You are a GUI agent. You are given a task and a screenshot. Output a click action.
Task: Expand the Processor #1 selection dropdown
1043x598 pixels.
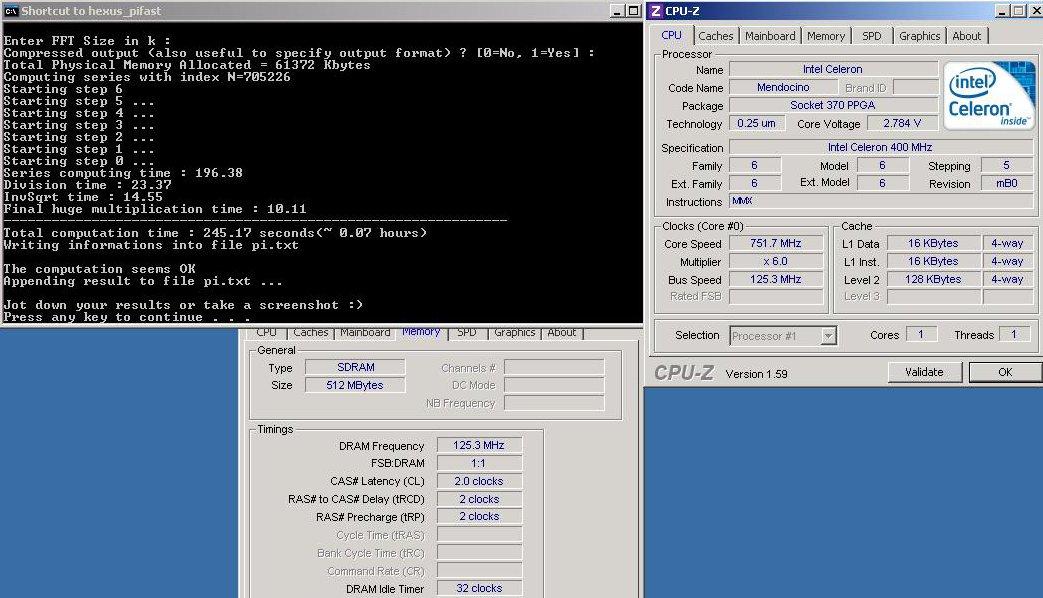[x=828, y=336]
